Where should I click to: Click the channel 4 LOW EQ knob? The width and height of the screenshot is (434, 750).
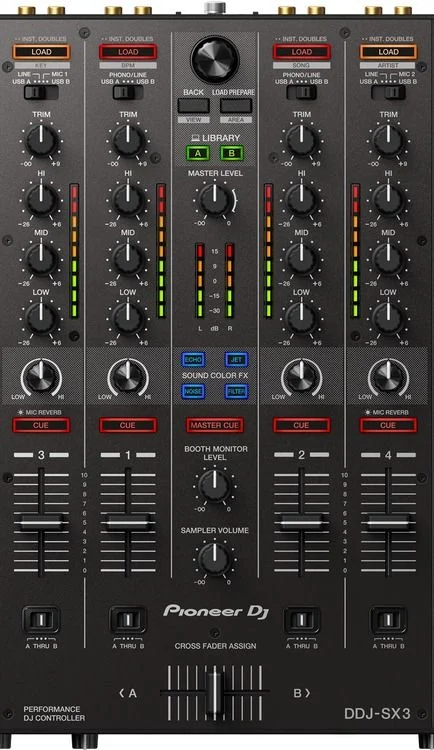[388, 319]
